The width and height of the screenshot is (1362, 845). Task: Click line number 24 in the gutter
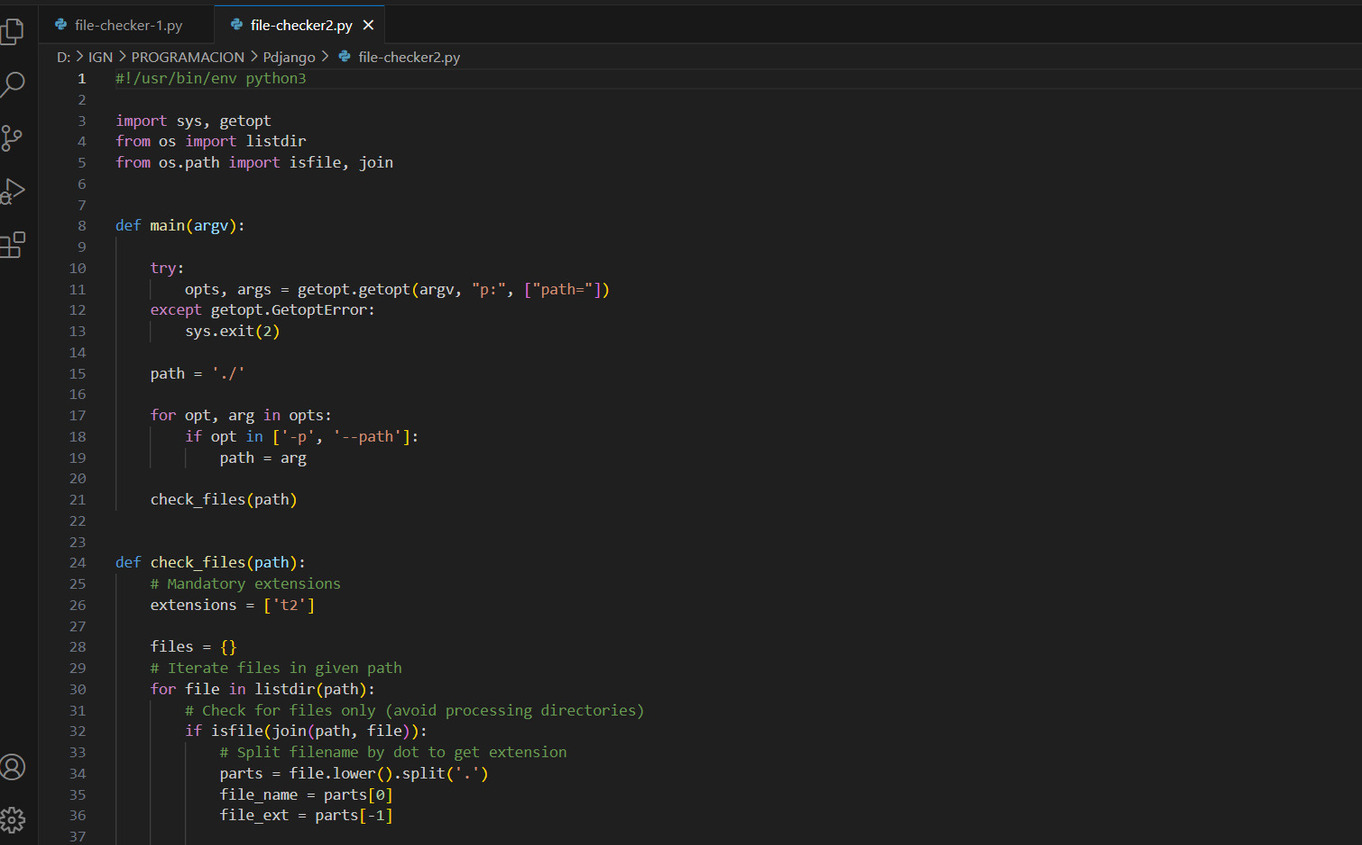(x=78, y=562)
